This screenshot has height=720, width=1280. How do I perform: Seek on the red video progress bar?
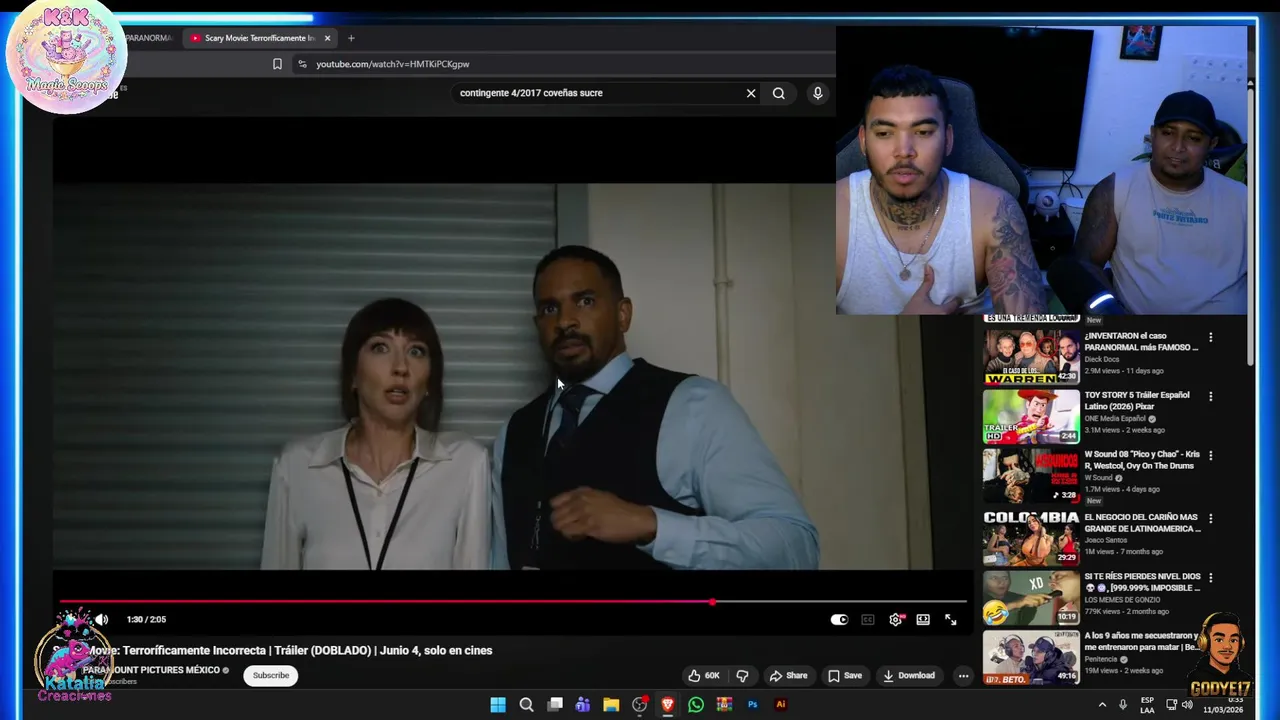[513, 602]
